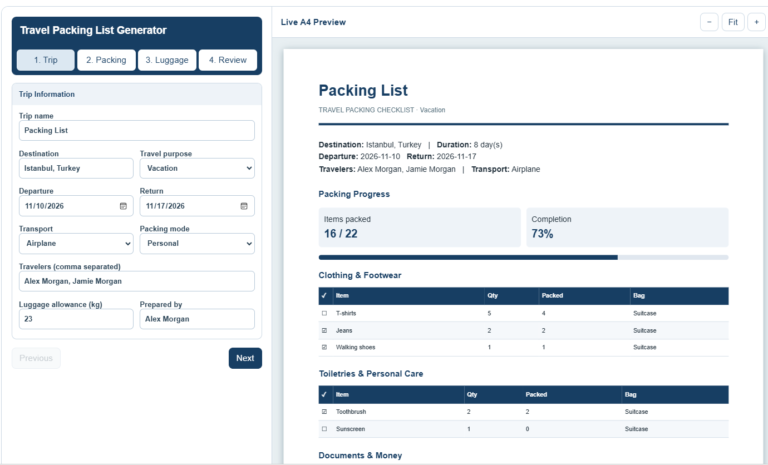Click the packing completion progress bar
Screen dimensions: 768x465
[523, 257]
